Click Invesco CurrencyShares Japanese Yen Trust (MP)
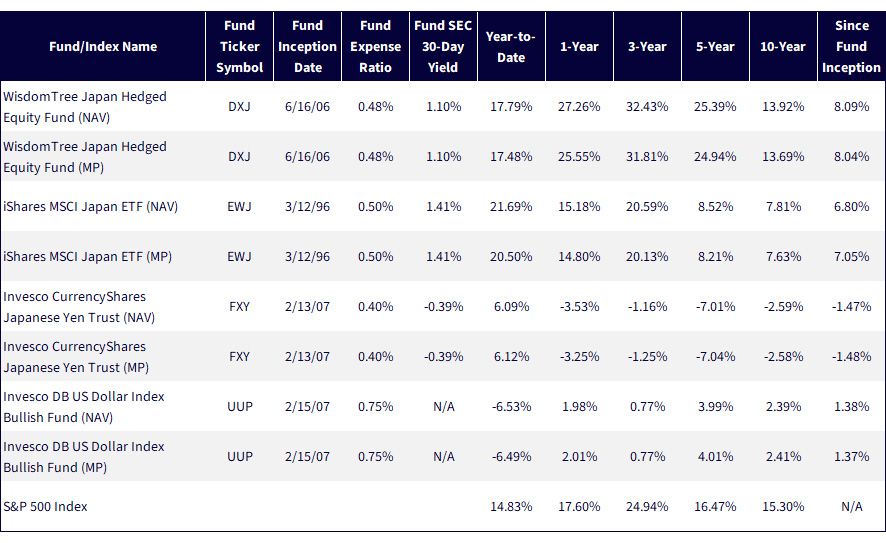Image resolution: width=886 pixels, height=543 pixels. tap(76, 357)
